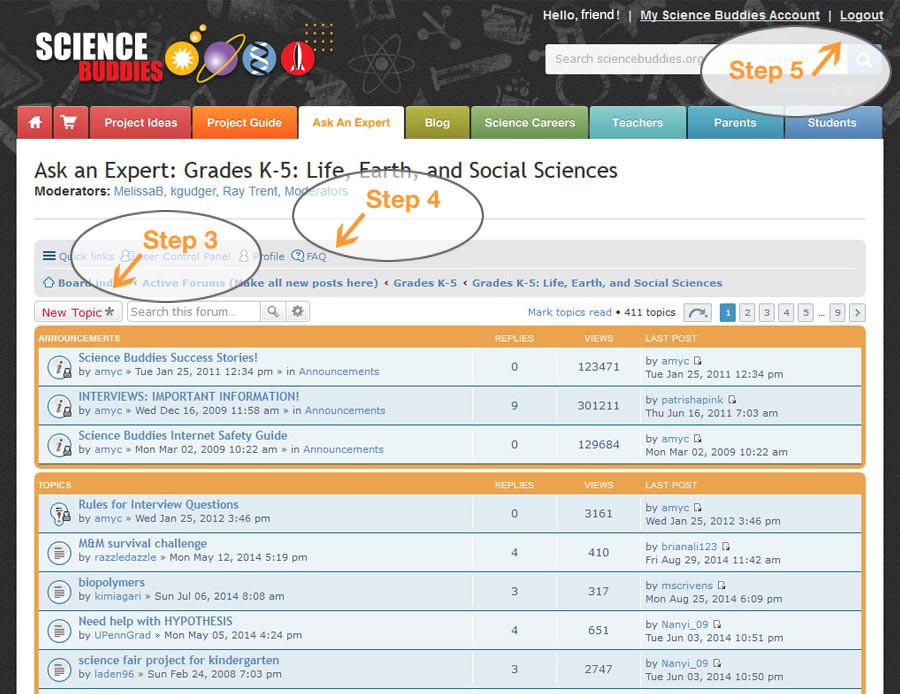900x694 pixels.
Task: Open author razzledazzle profile
Action: pyautogui.click(x=125, y=557)
